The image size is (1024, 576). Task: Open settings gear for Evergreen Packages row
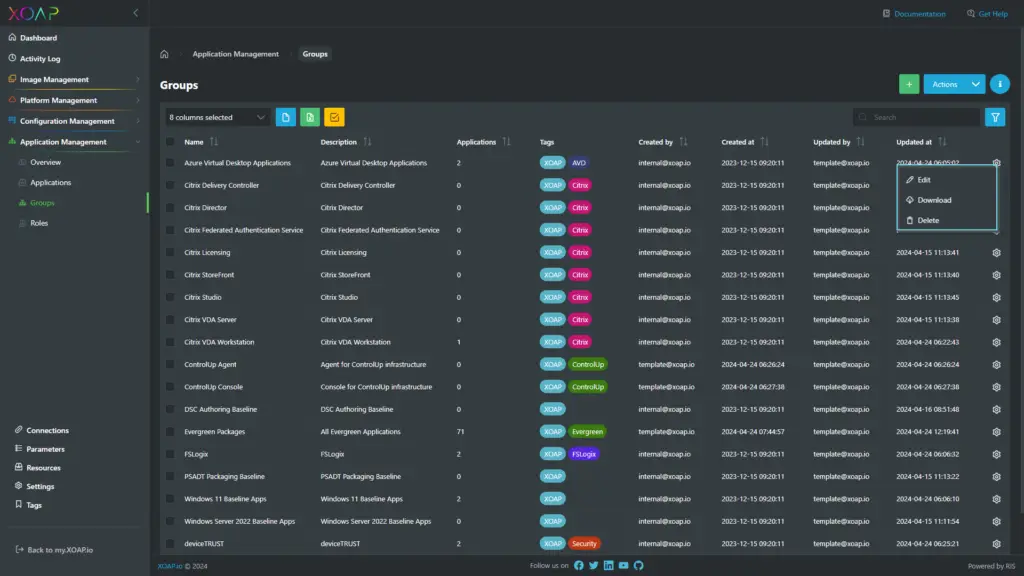tap(996, 432)
